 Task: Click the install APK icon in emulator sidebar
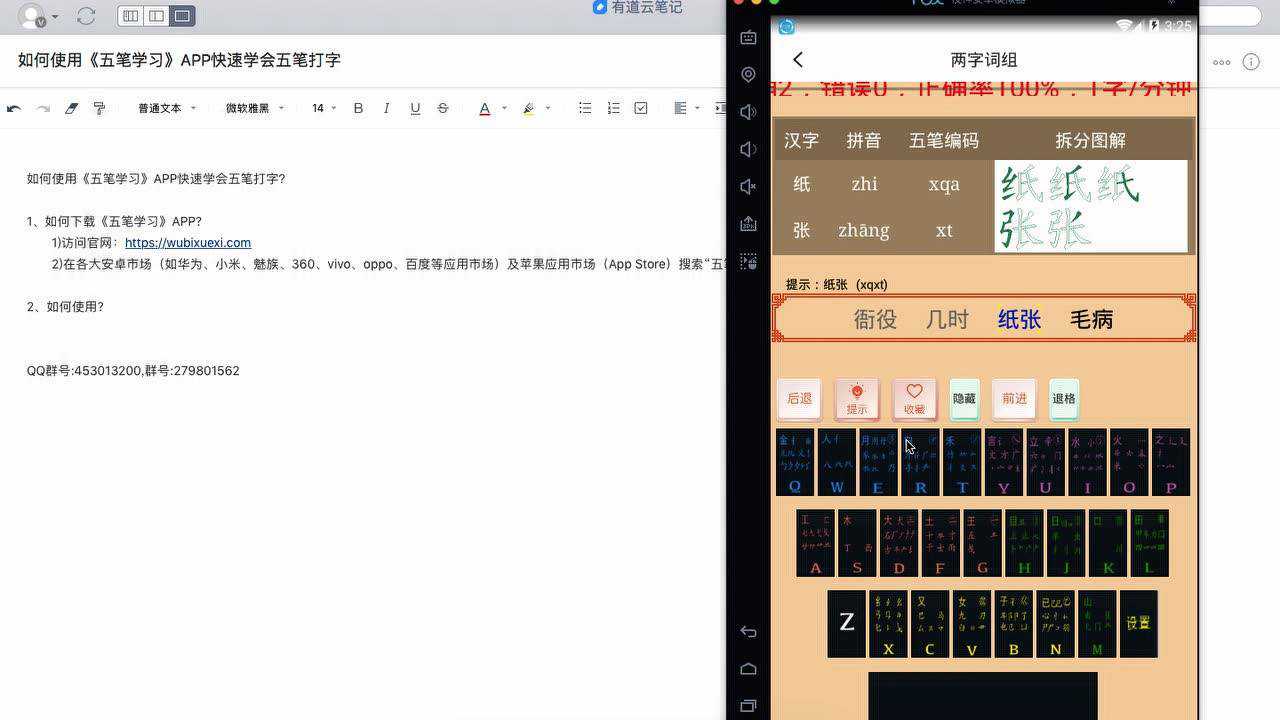748,224
